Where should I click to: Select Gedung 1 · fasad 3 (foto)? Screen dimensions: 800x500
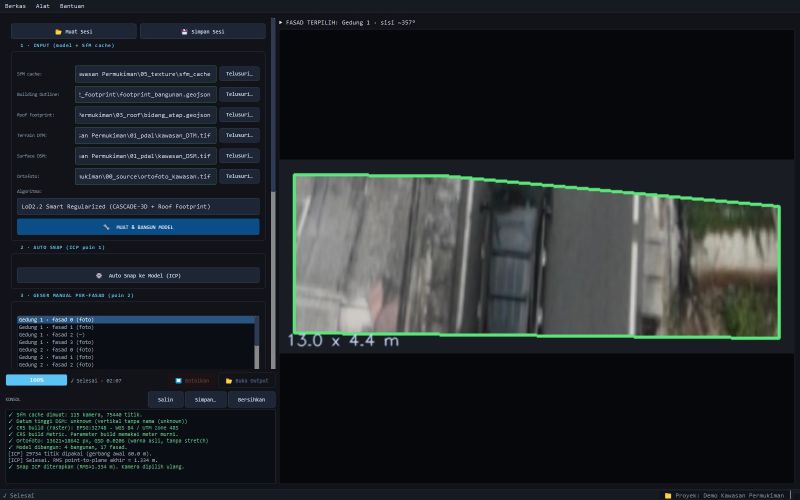135,342
